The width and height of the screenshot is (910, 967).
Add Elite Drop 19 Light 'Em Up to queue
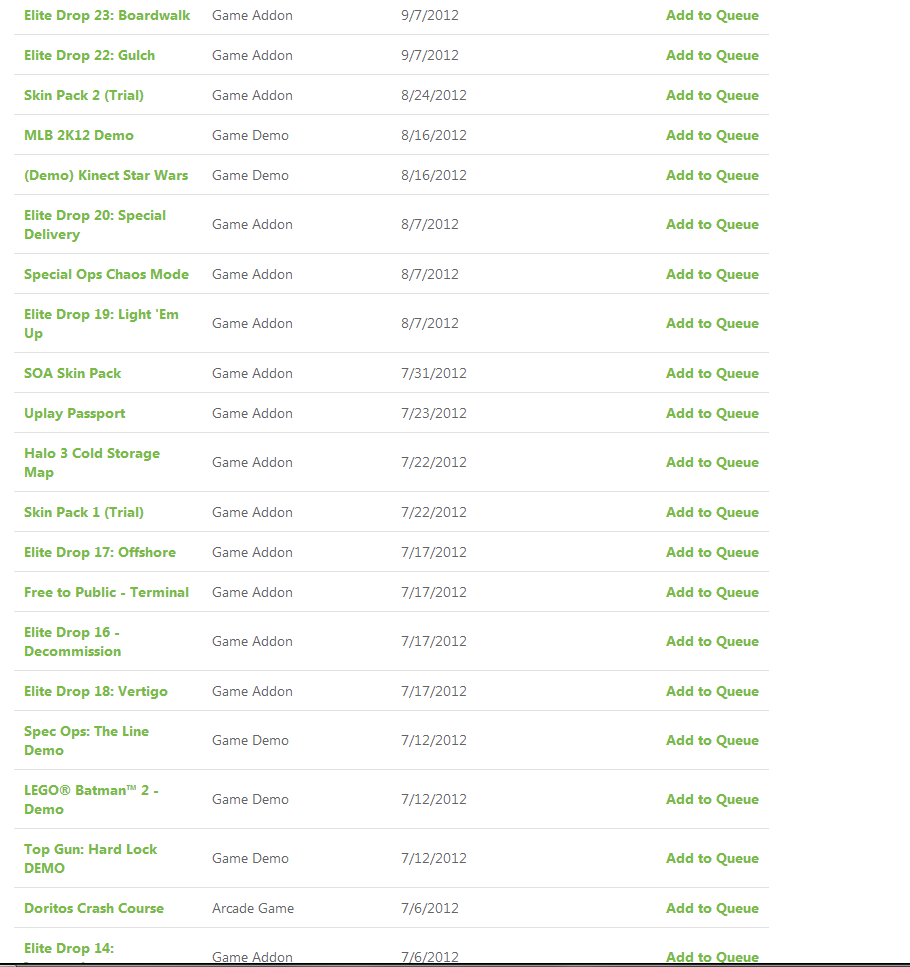712,324
